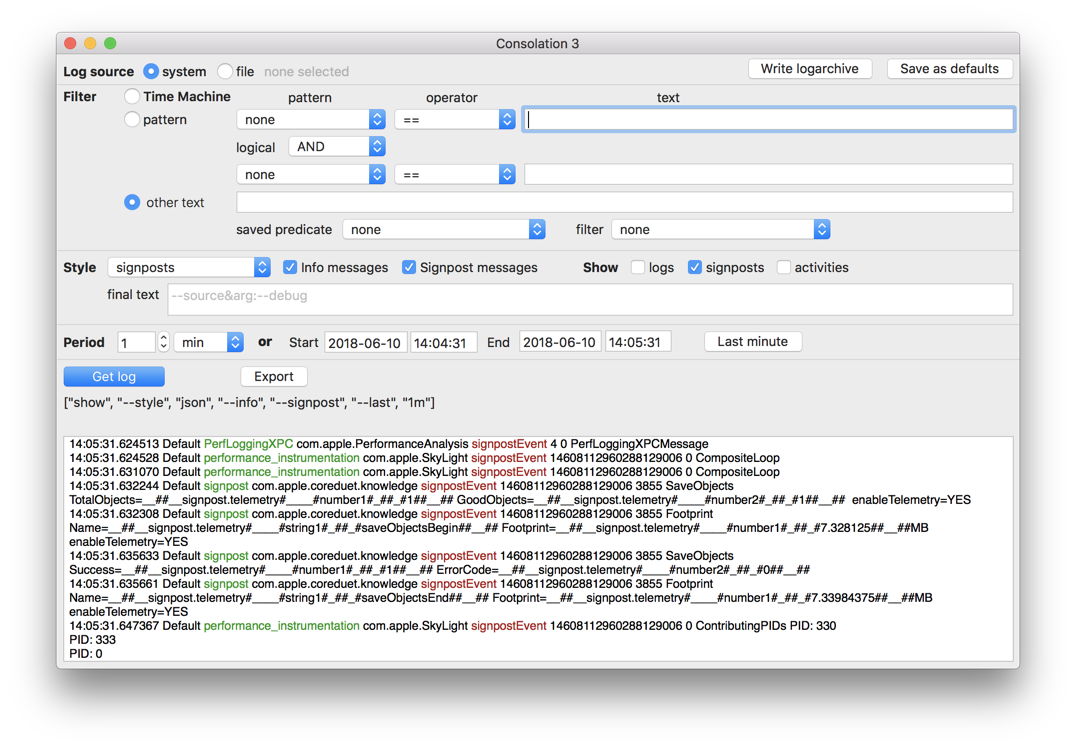1076x749 pixels.
Task: Click the Period value stepper arrows
Action: 164,342
